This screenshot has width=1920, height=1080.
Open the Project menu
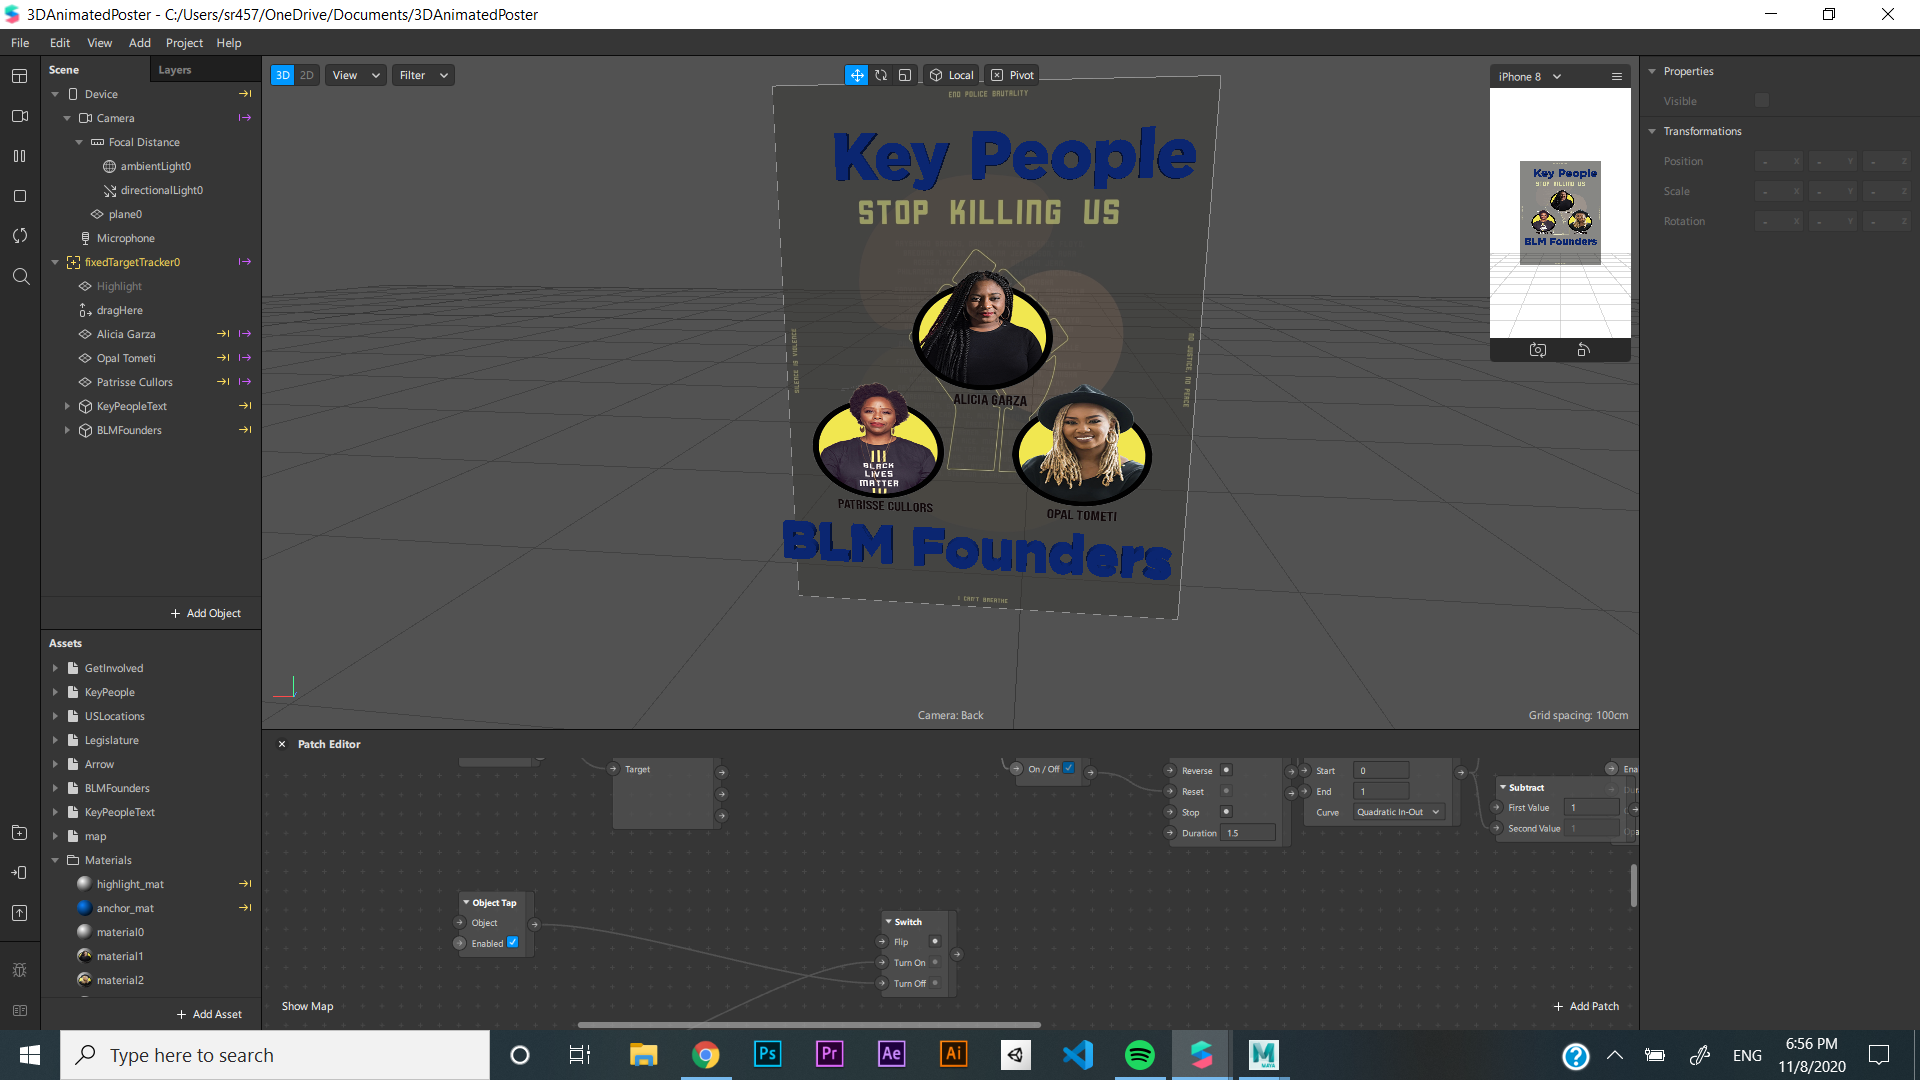click(184, 43)
